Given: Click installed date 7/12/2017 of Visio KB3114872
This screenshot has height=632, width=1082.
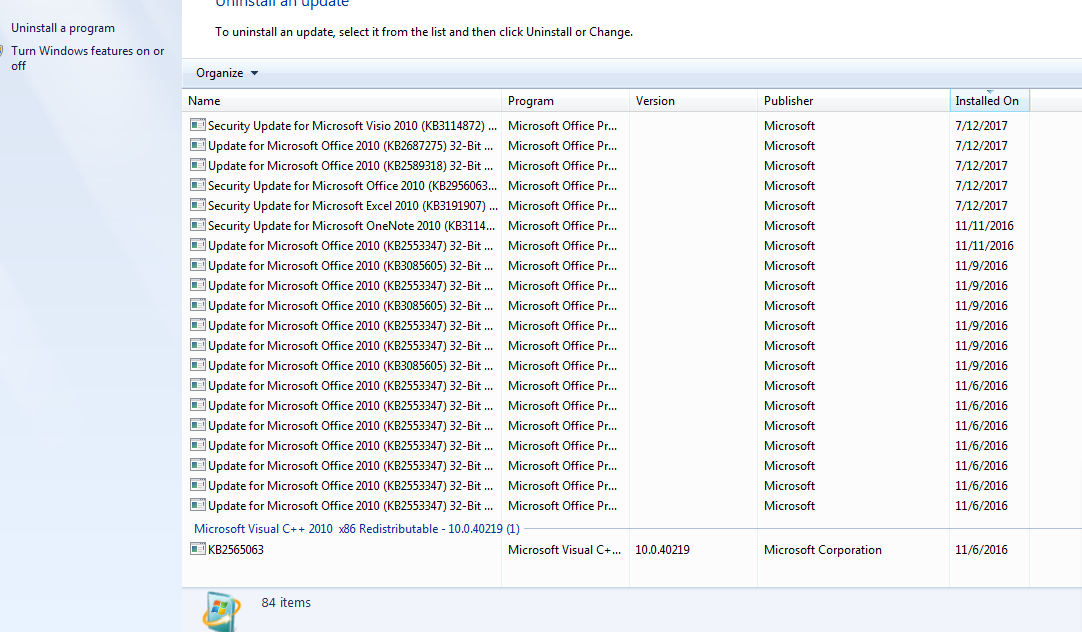Looking at the screenshot, I should point(981,126).
